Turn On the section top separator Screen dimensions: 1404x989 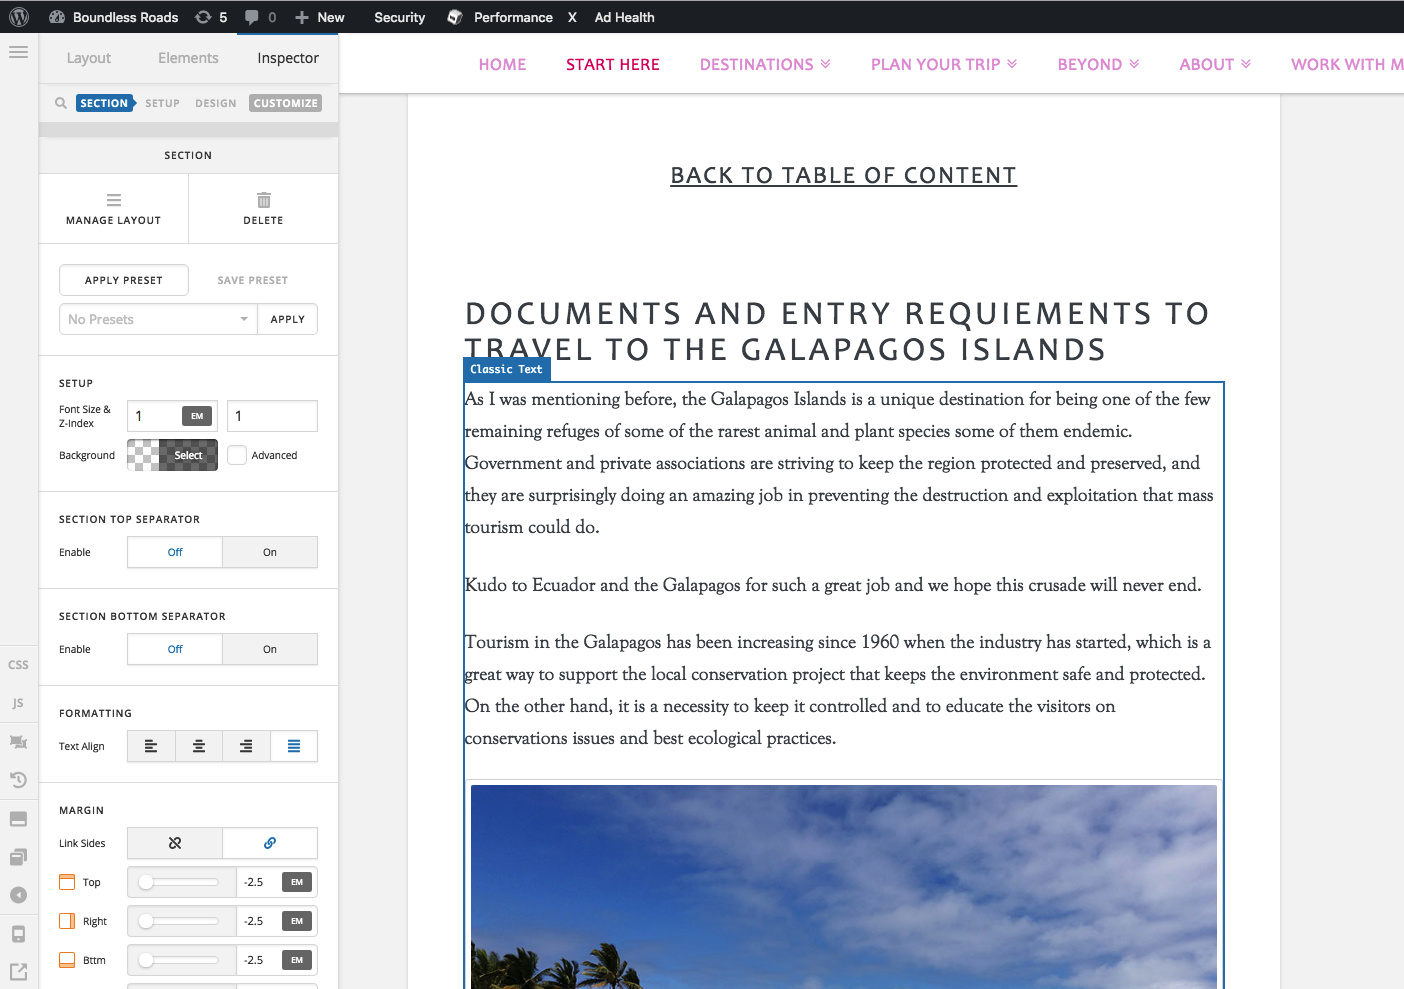point(270,552)
